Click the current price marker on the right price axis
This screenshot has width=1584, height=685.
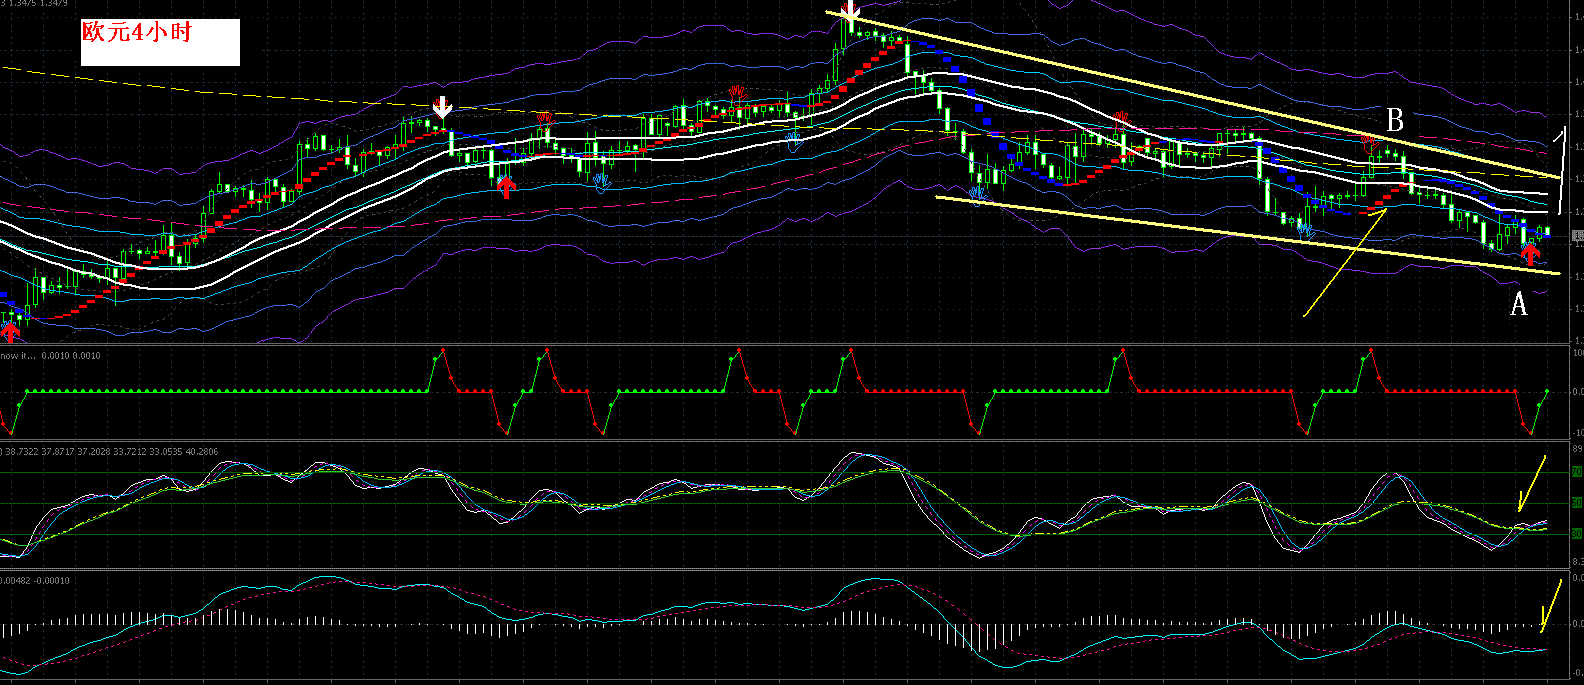[x=1578, y=236]
